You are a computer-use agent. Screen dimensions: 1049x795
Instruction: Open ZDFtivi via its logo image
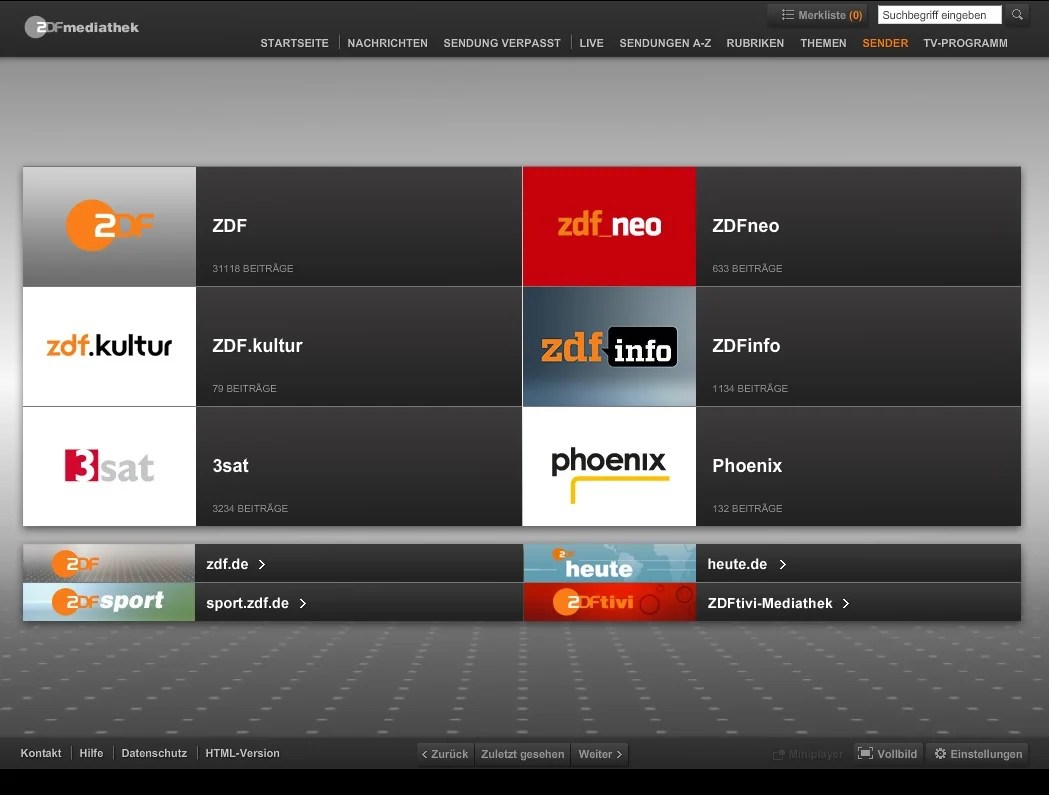click(608, 601)
